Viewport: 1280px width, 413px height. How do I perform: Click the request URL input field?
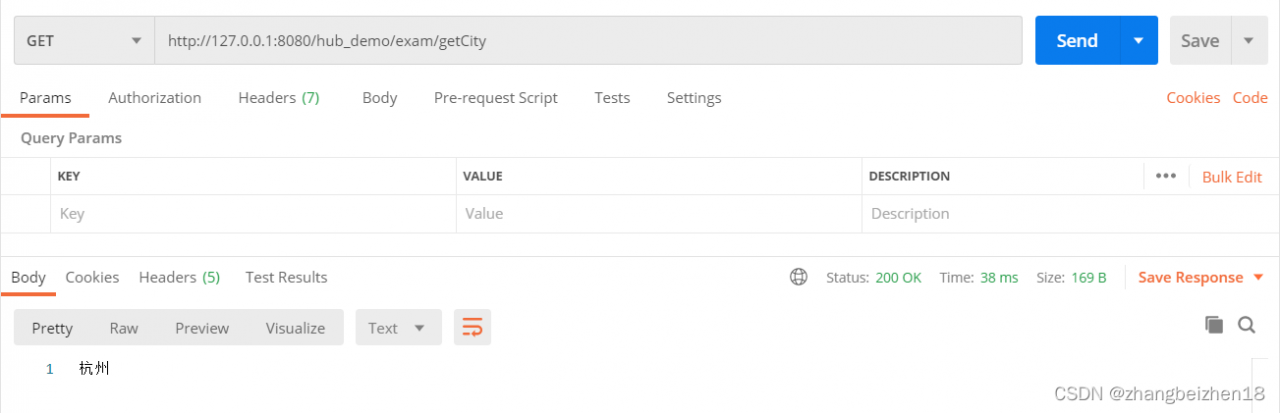coord(588,41)
